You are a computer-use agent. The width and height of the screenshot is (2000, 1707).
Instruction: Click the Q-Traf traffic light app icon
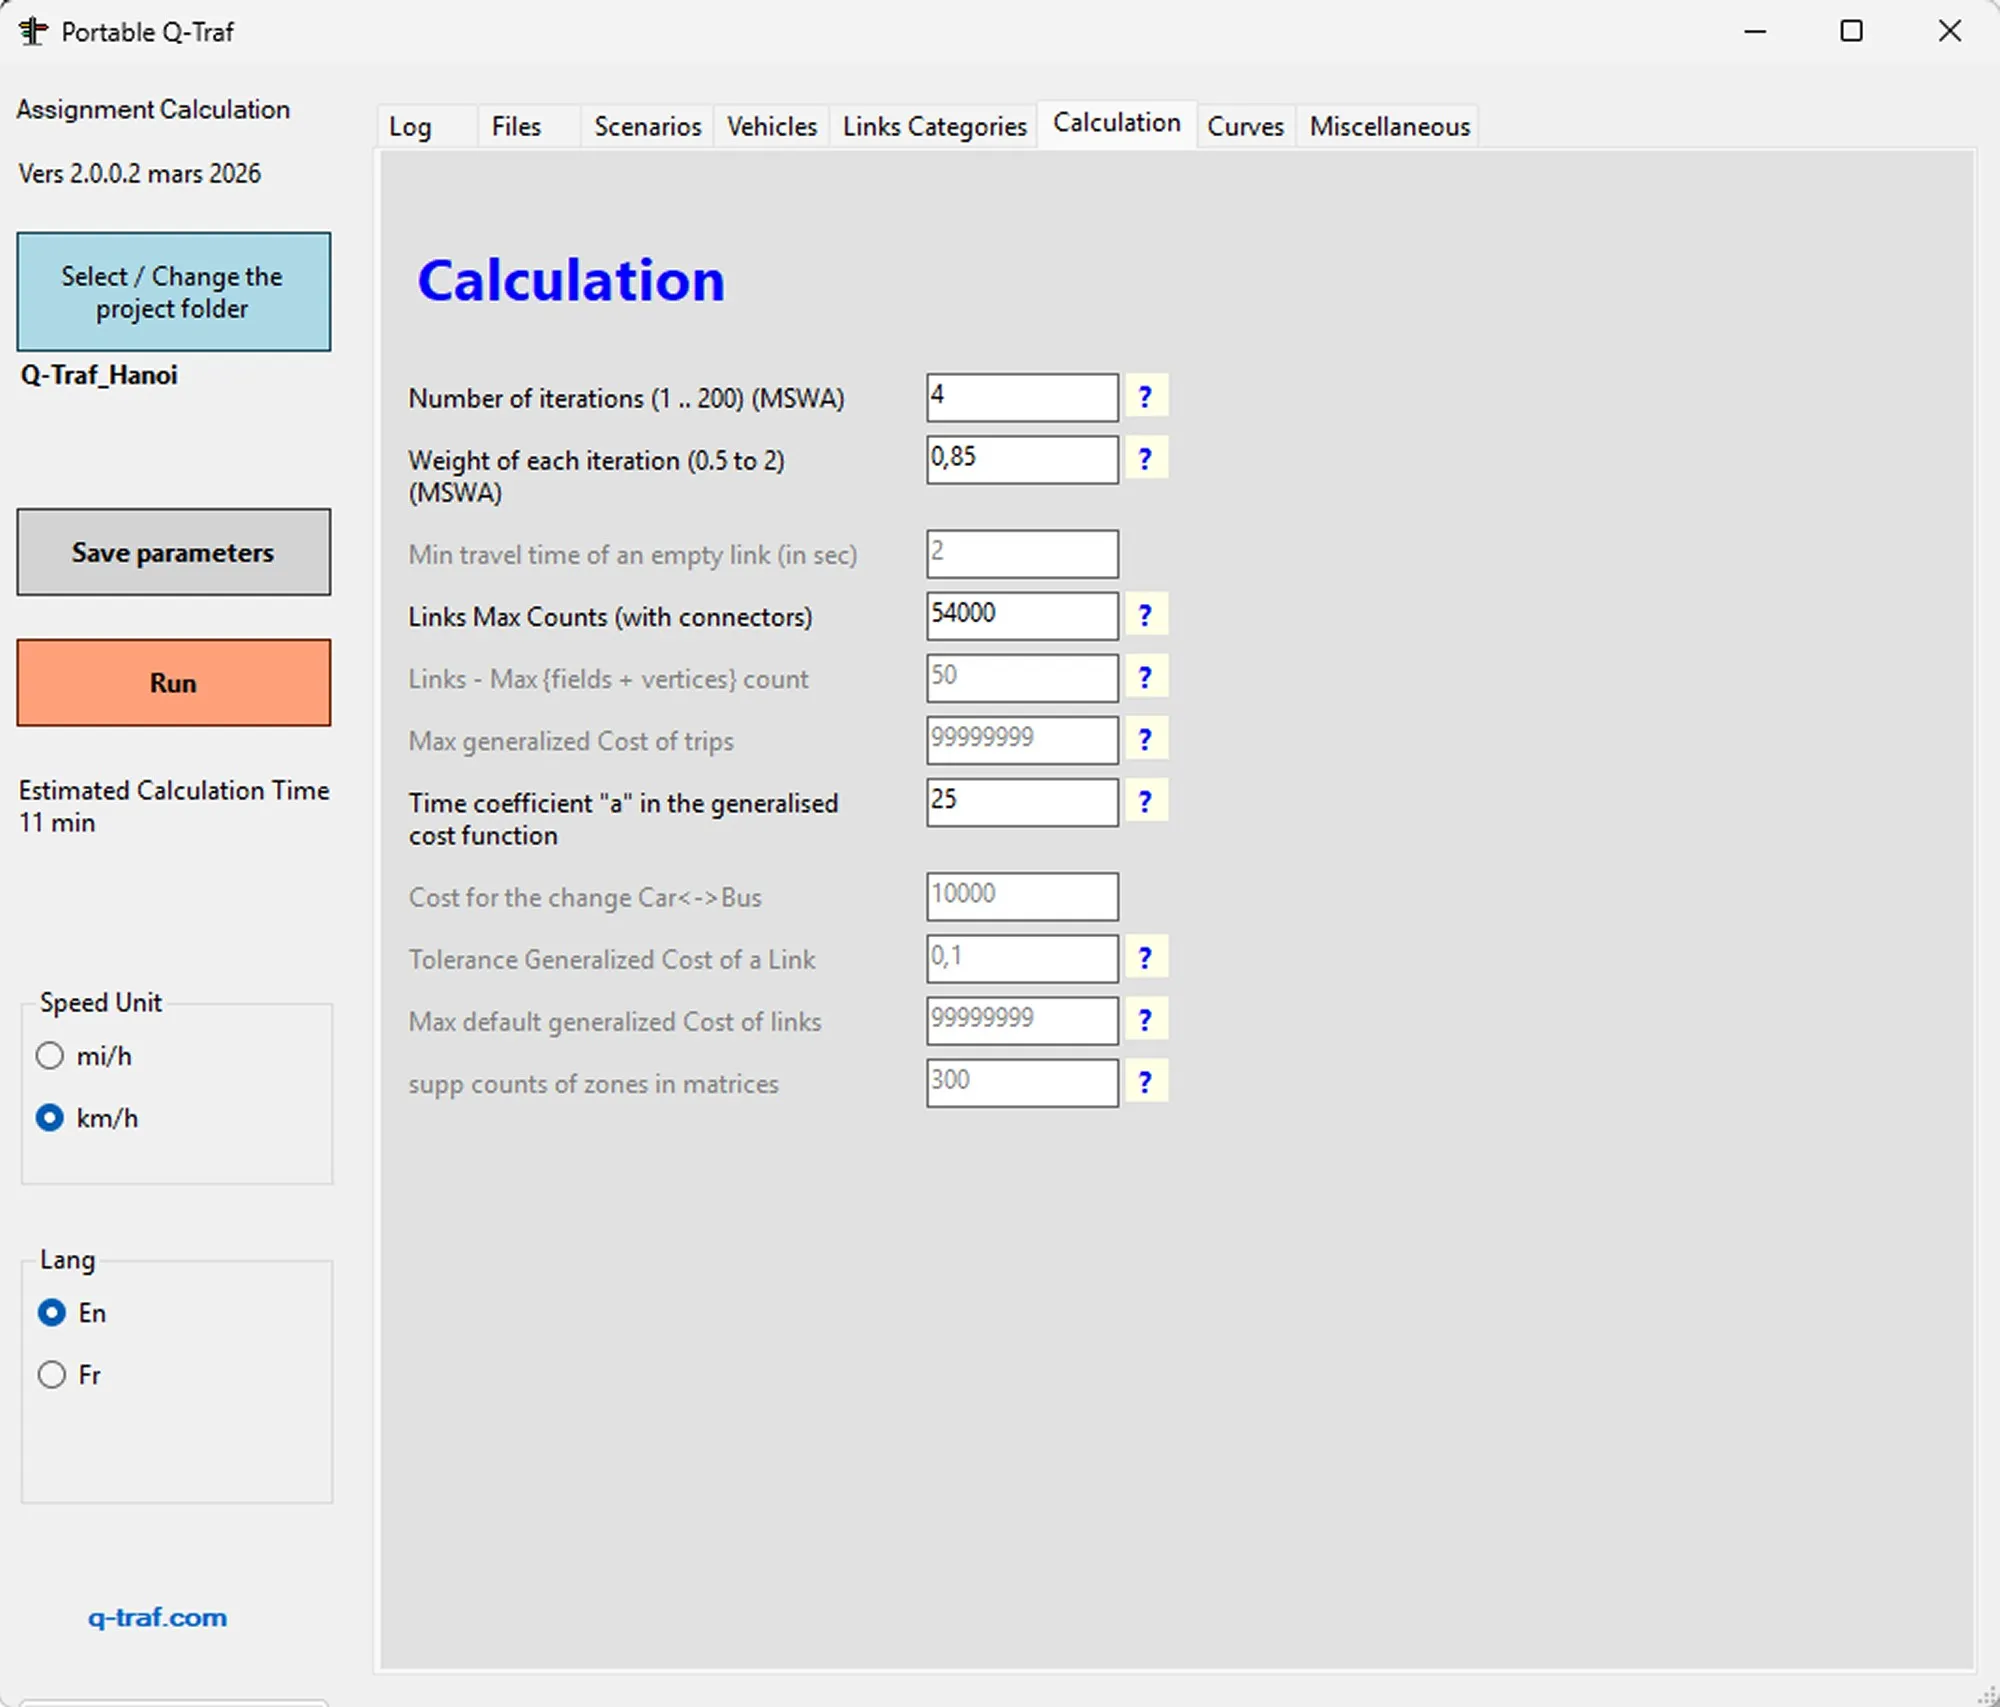point(32,31)
